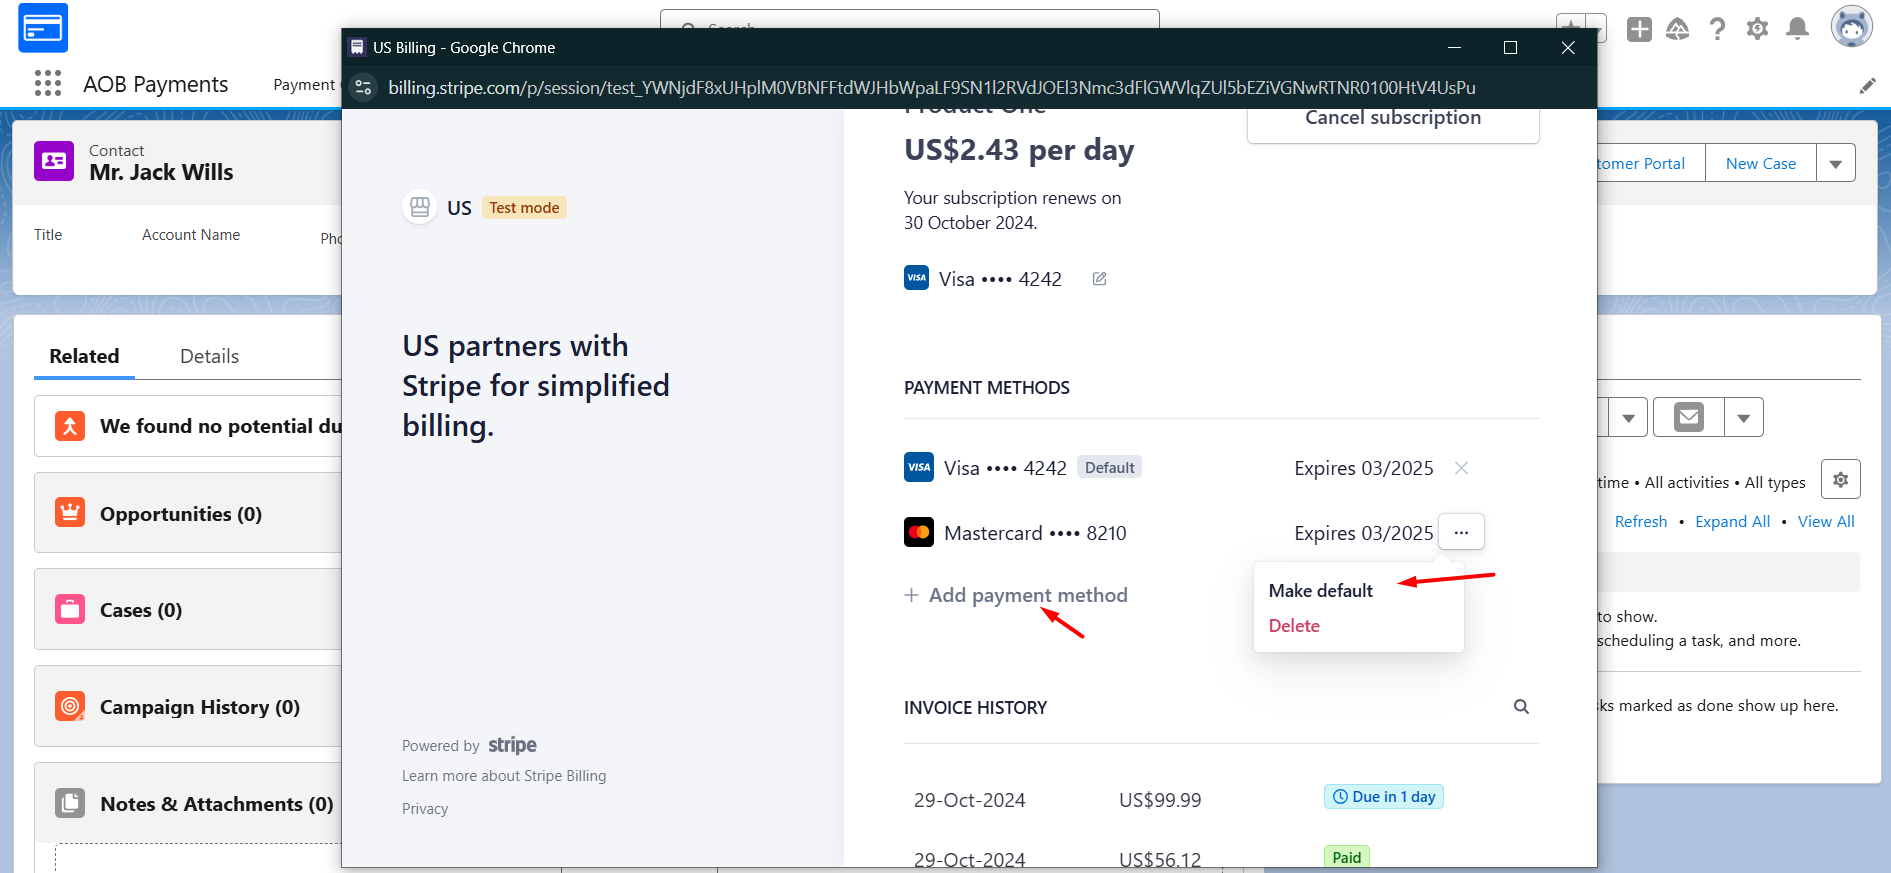This screenshot has height=873, width=1891.
Task: Click the AOB Payments app logo
Action: pyautogui.click(x=43, y=28)
